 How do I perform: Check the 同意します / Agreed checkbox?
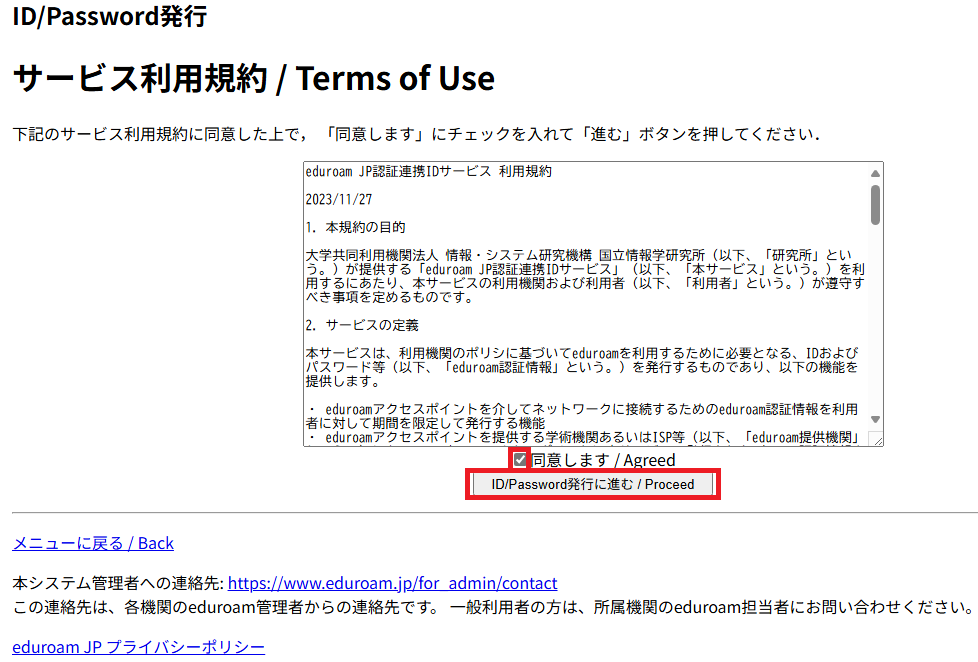(x=520, y=460)
